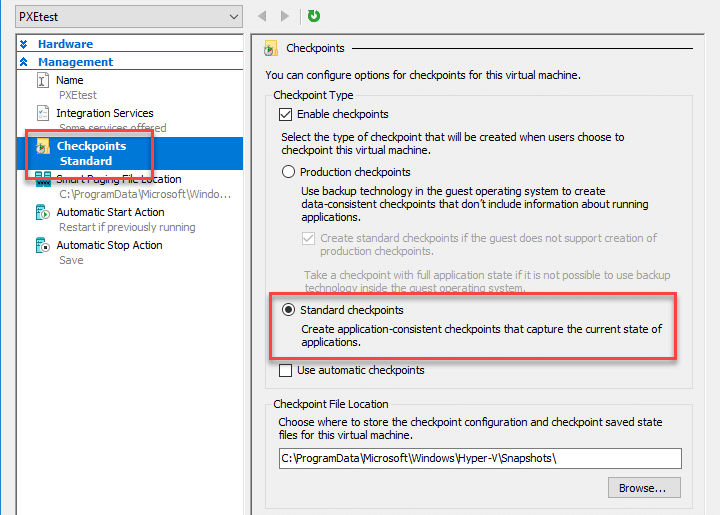This screenshot has height=515, width=720.
Task: Click the 'C:\ProgramData\Microsoft\Windo...' path text
Action: (x=145, y=195)
